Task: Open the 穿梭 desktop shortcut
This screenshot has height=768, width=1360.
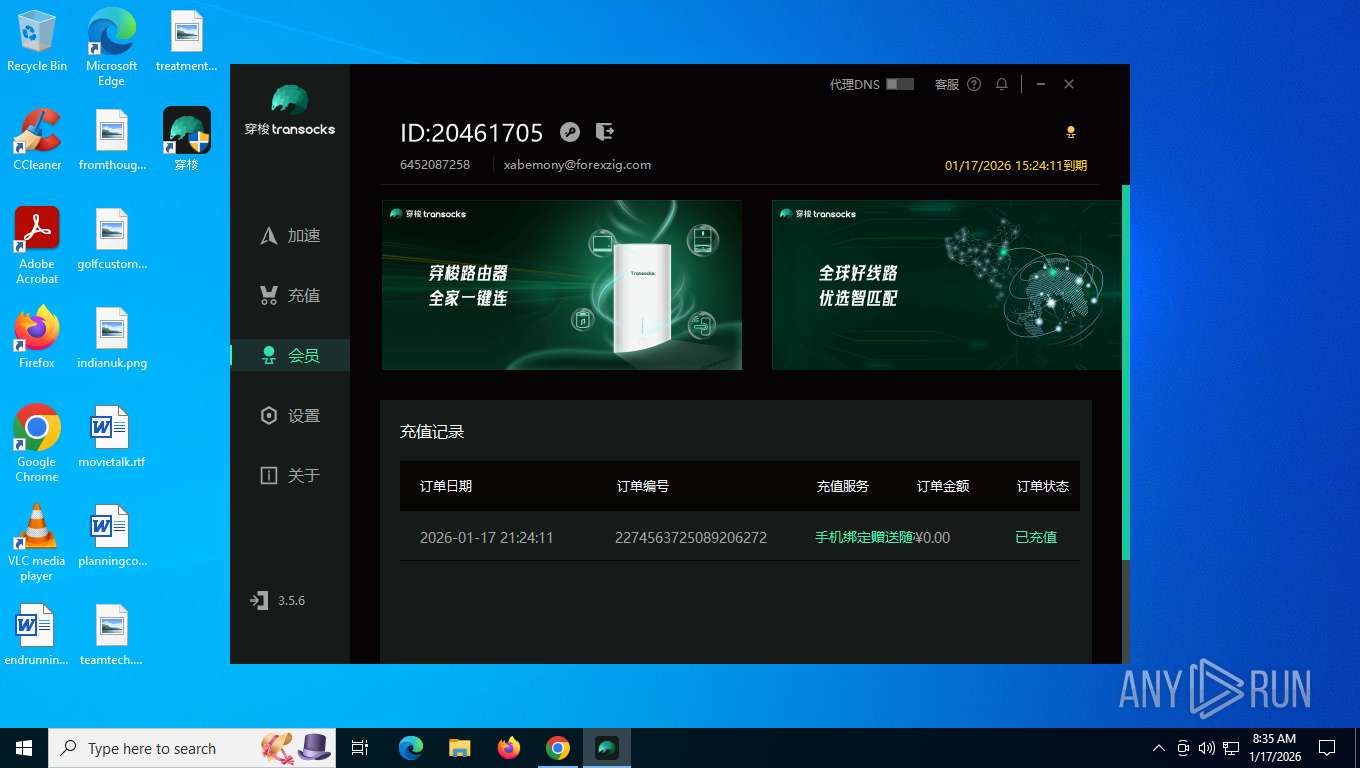Action: pyautogui.click(x=187, y=140)
